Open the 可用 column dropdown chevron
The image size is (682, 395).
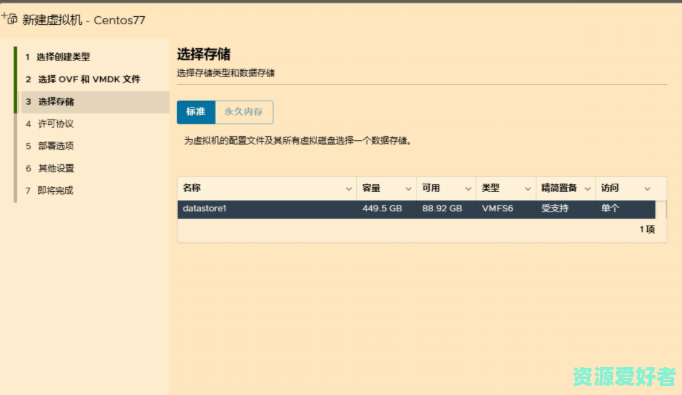tap(468, 189)
